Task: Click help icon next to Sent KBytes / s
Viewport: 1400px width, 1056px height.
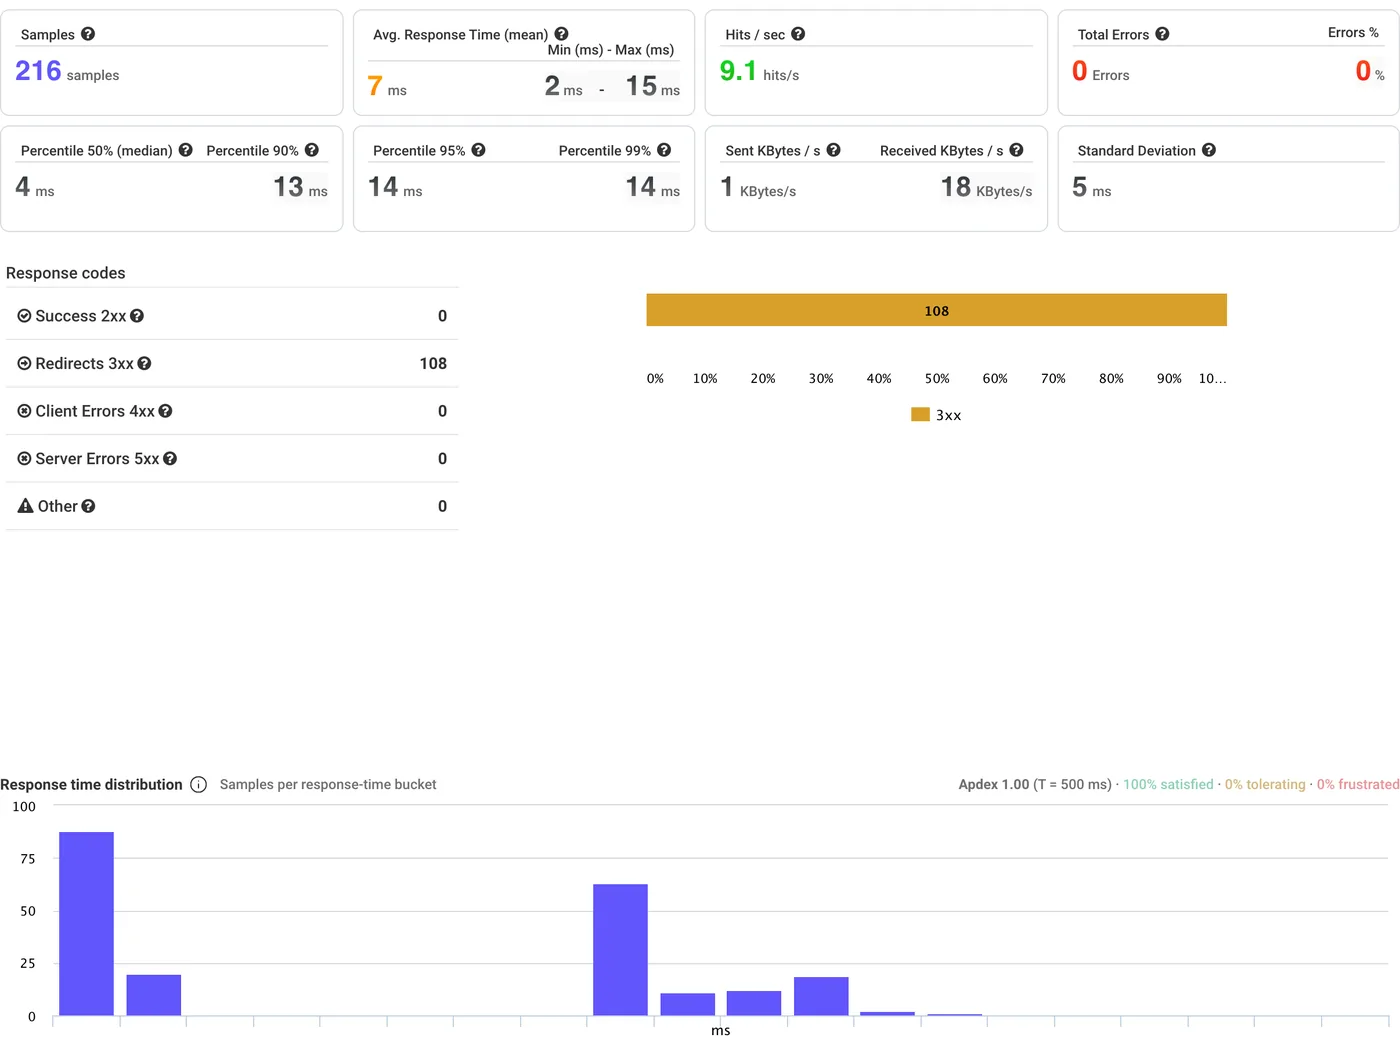Action: (833, 150)
